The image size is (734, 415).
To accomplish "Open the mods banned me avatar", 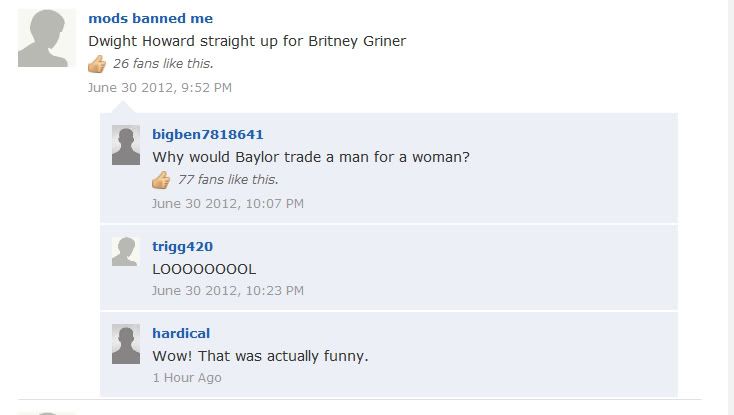I will tap(47, 38).
